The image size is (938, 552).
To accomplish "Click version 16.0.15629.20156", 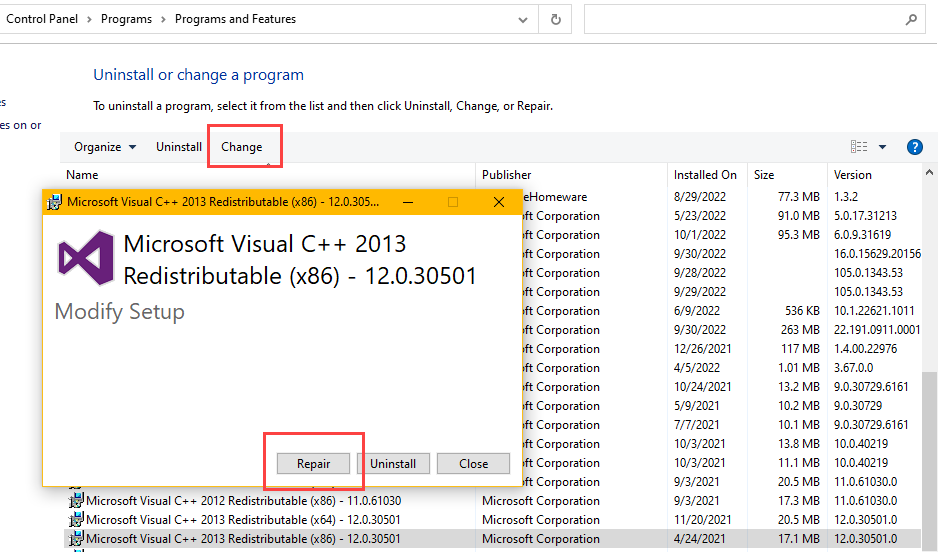I will coord(877,254).
